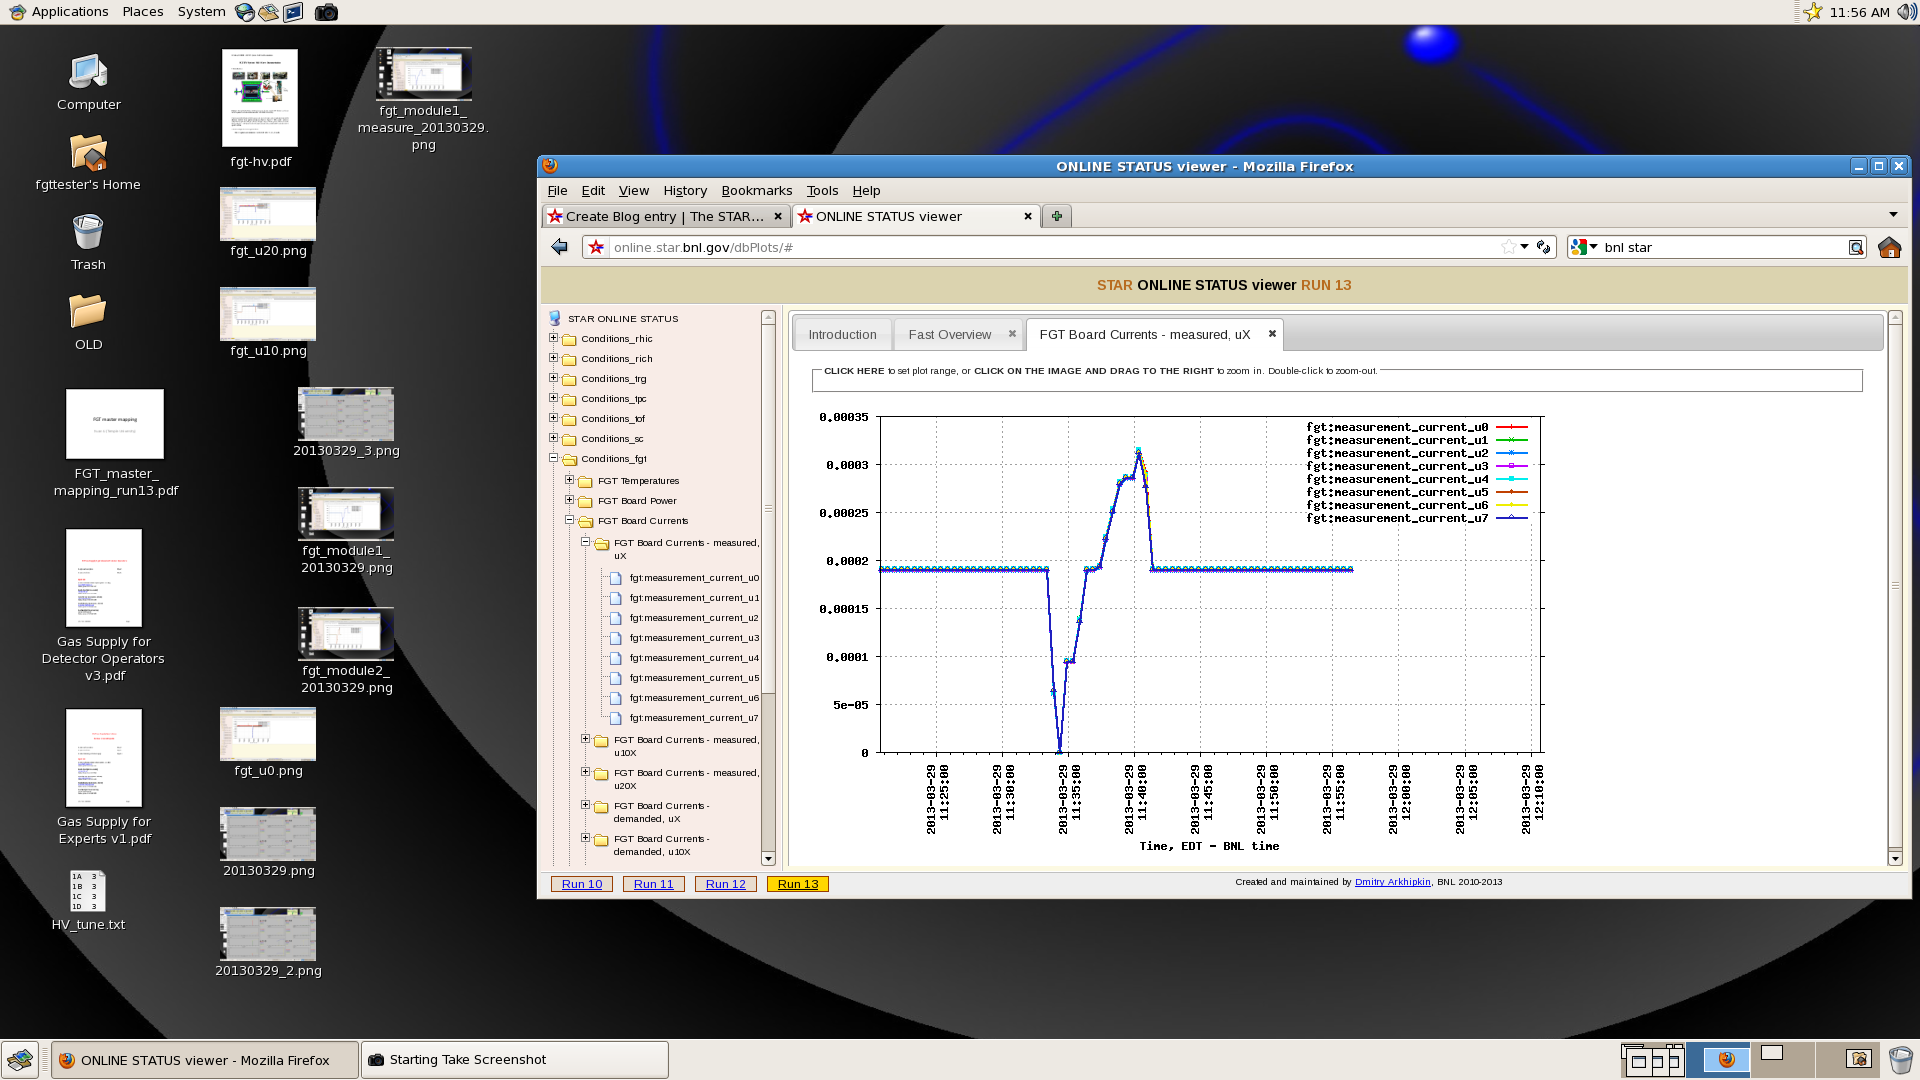Expand Conditions_rhic tree node
Screen dimensions: 1920x1080
pos(553,338)
